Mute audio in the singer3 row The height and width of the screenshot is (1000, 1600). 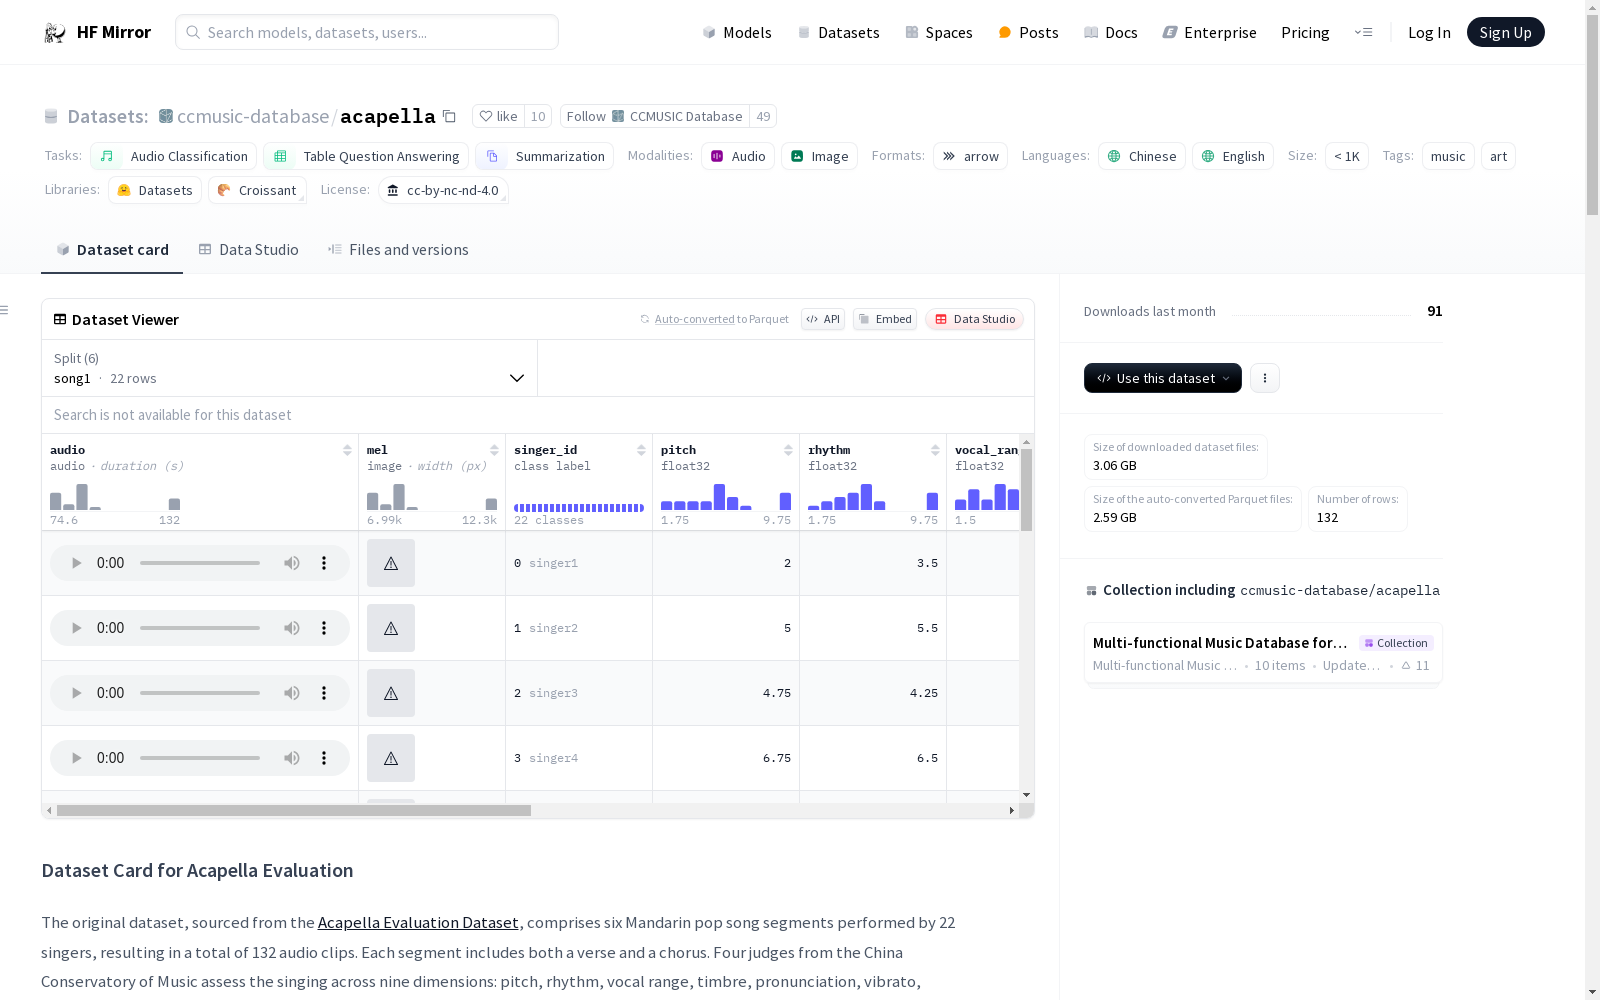291,693
